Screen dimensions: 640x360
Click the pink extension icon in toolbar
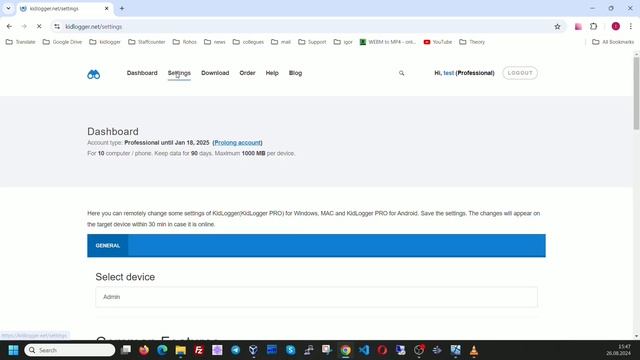578,27
